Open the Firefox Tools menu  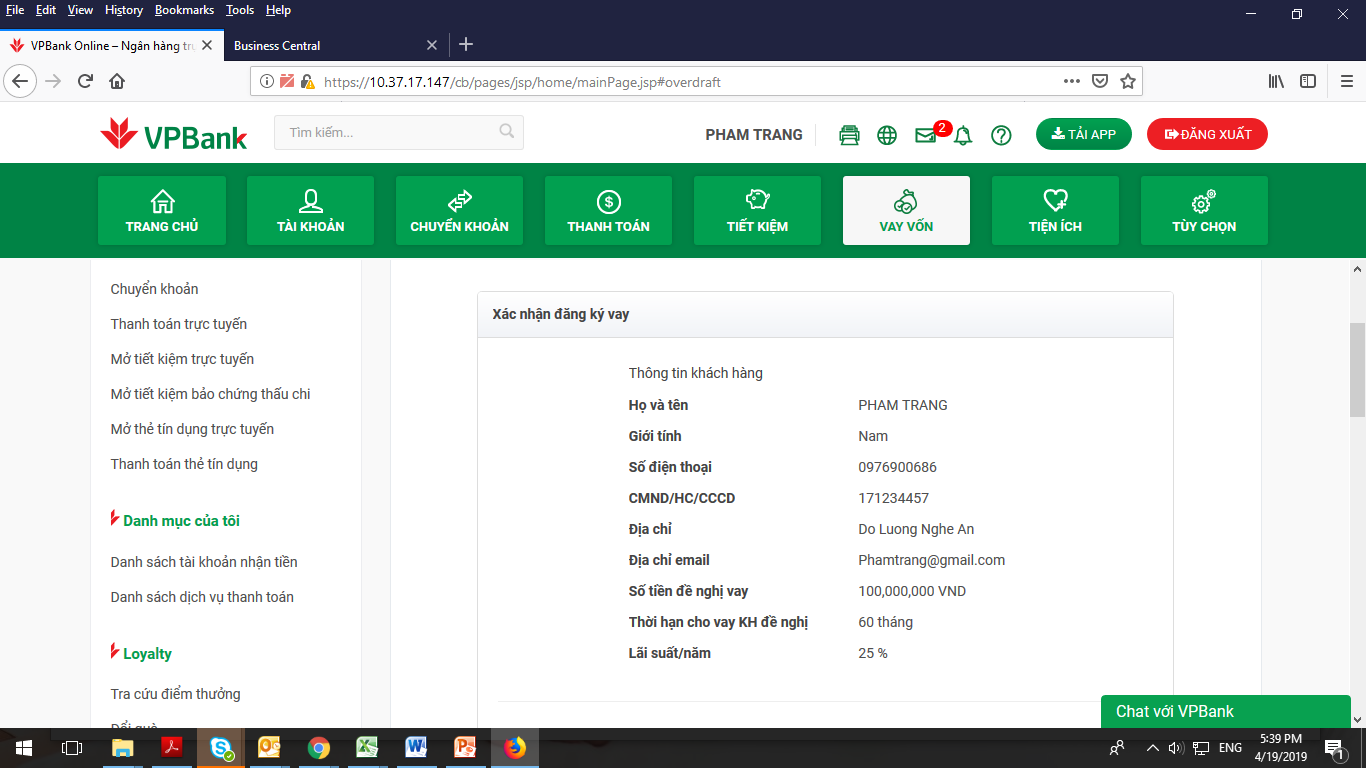tap(240, 10)
